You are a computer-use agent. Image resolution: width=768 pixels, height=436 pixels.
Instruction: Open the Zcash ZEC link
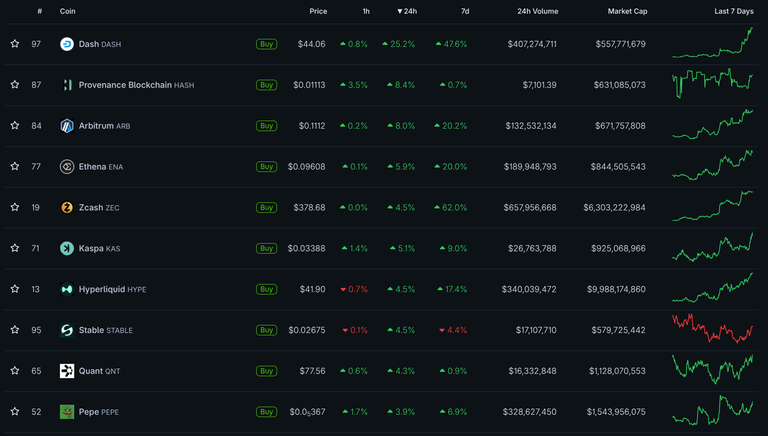pyautogui.click(x=99, y=208)
